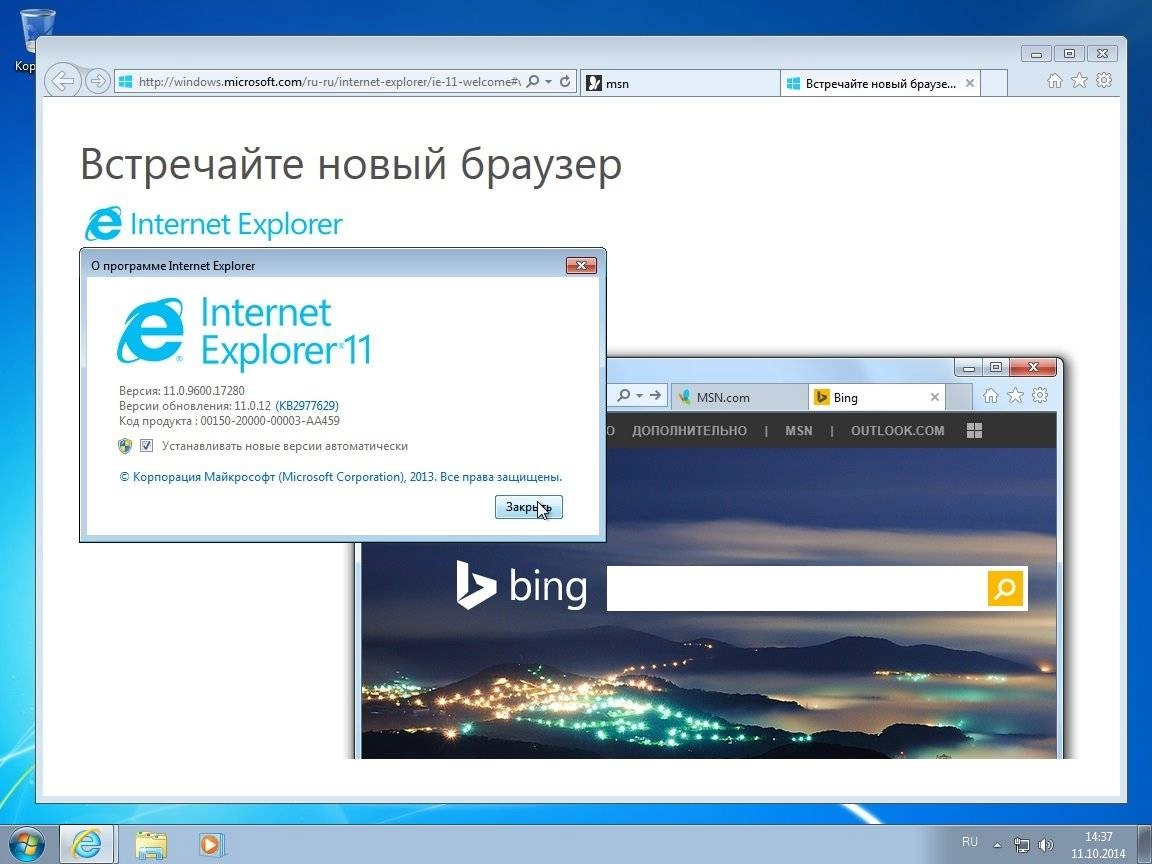Open the KB2977629 update link
This screenshot has width=1152, height=864.
click(307, 406)
